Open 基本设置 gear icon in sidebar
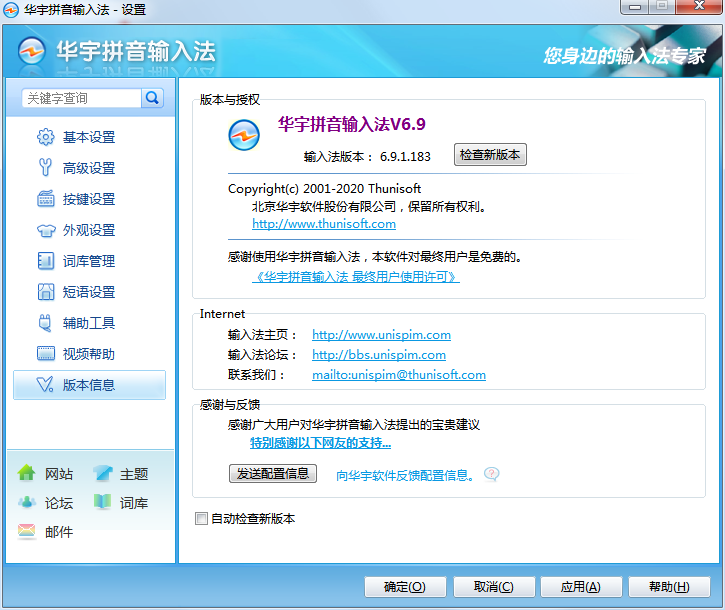 point(46,137)
